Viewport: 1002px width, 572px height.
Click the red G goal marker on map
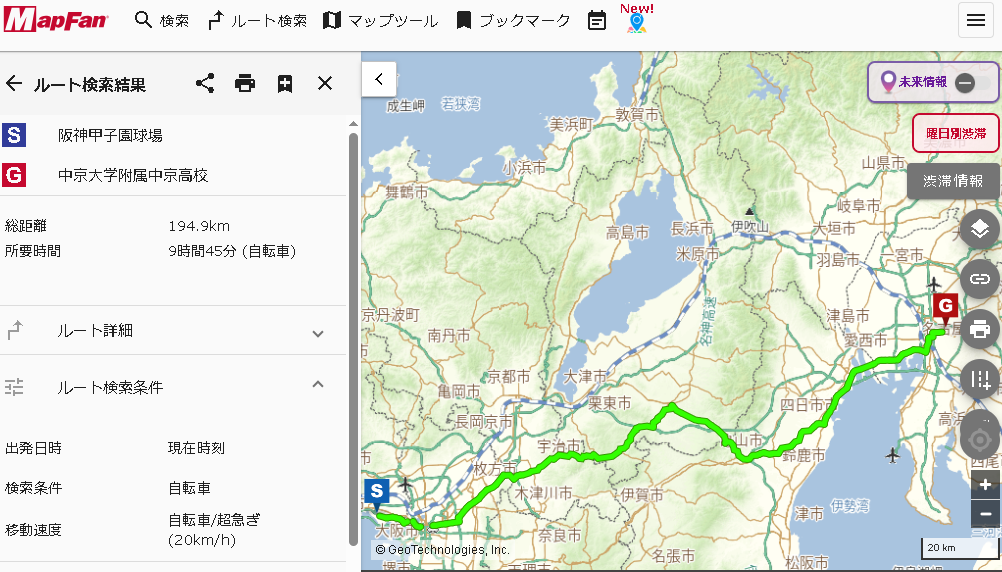tap(944, 307)
